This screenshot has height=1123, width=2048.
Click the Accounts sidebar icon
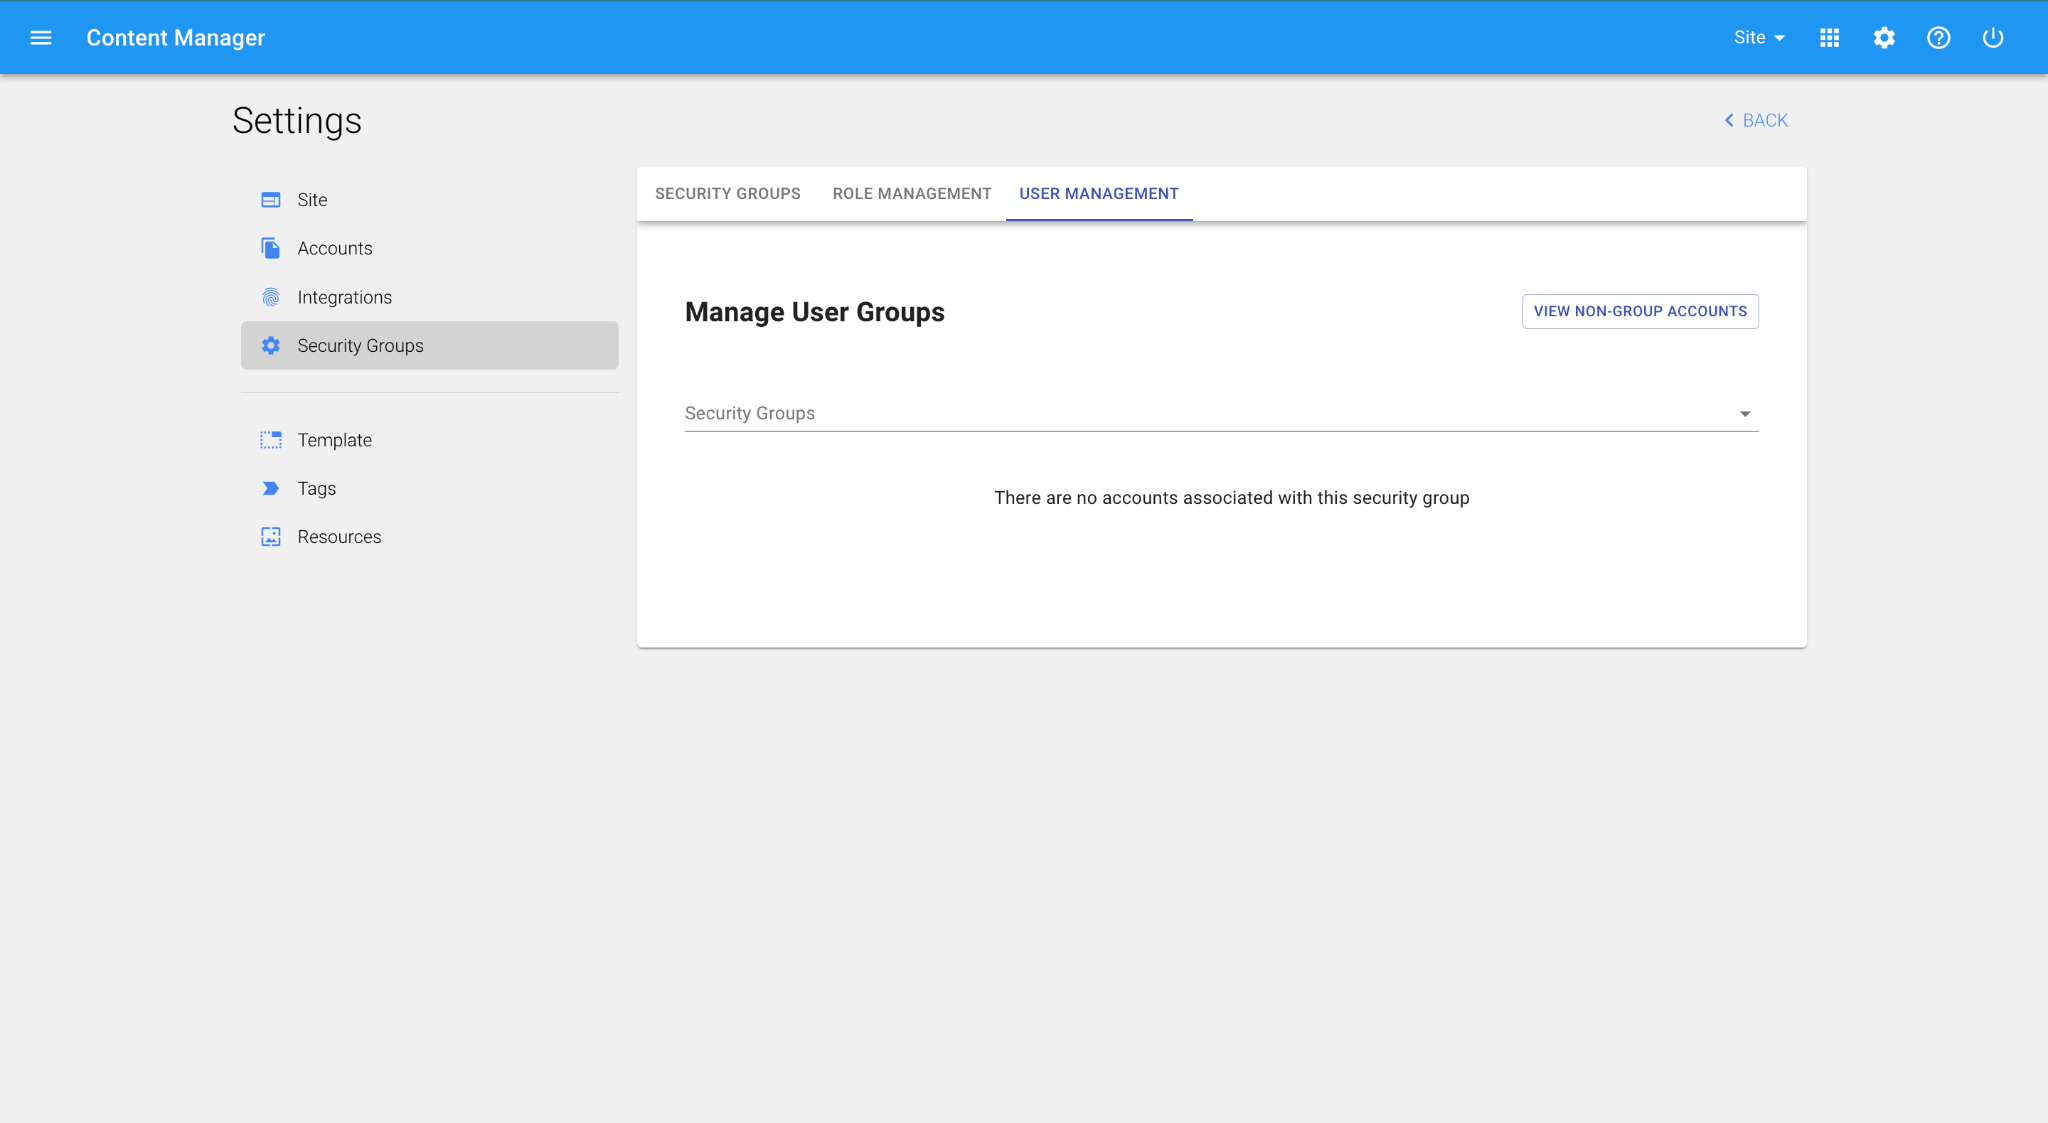(271, 248)
